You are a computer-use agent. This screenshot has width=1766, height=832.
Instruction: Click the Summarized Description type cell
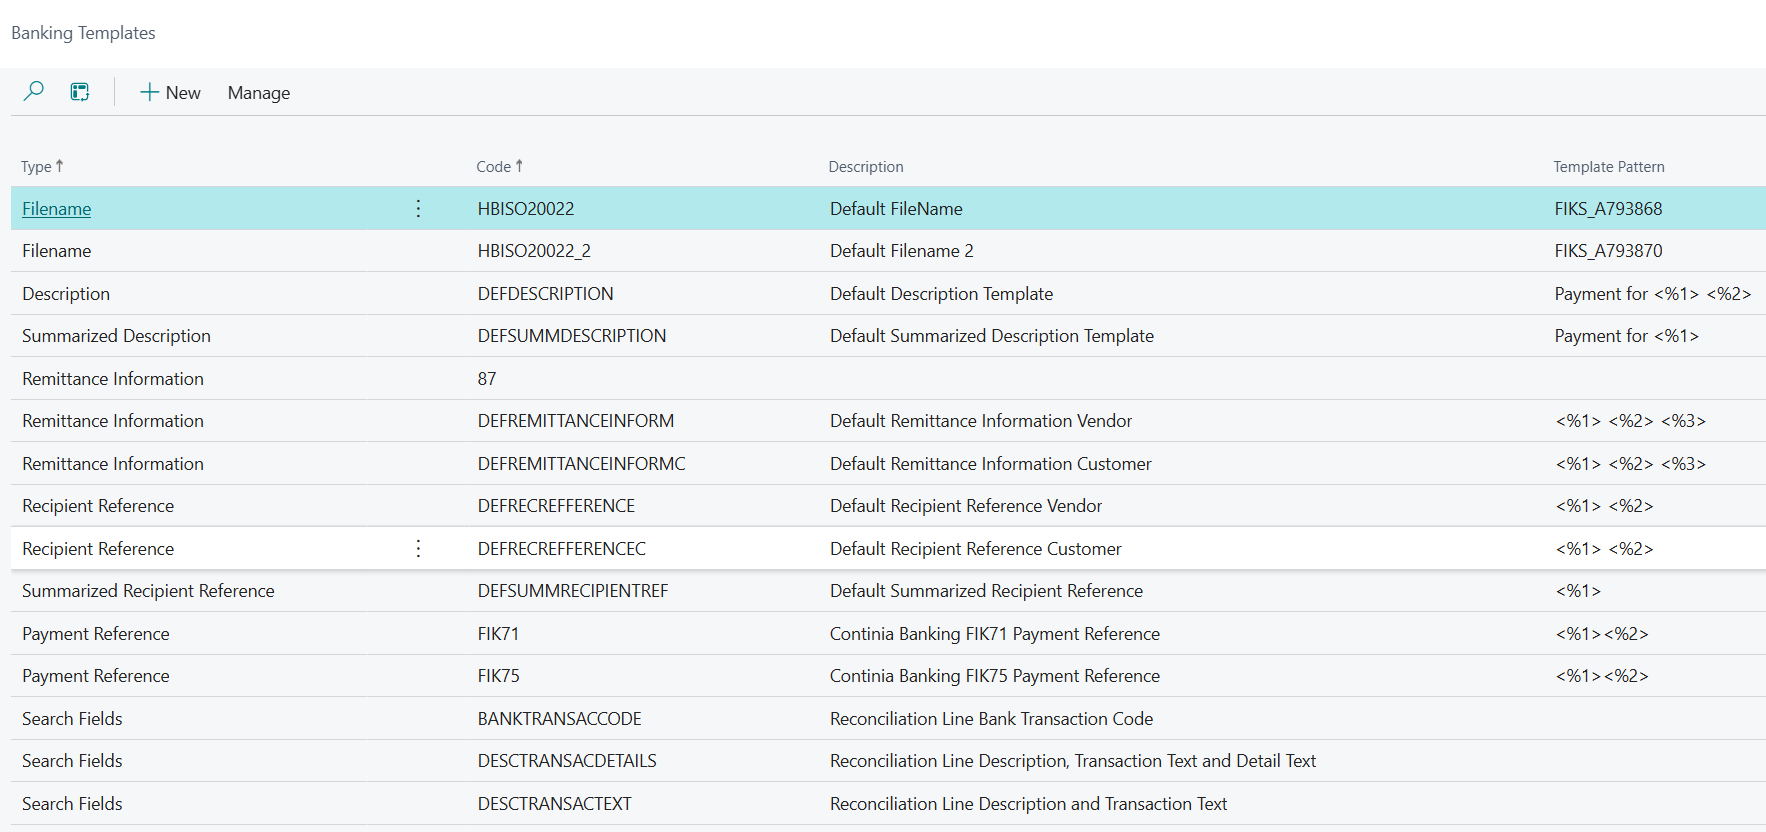tap(116, 336)
